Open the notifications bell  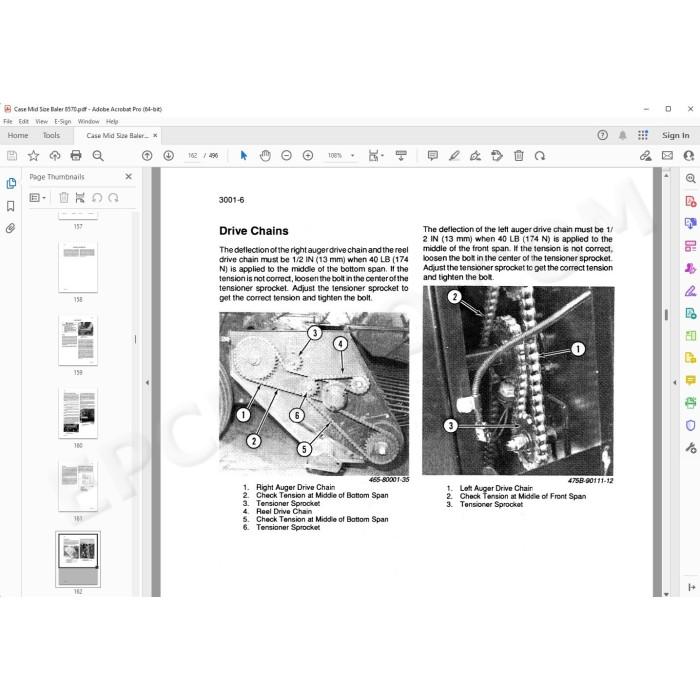pyautogui.click(x=623, y=135)
